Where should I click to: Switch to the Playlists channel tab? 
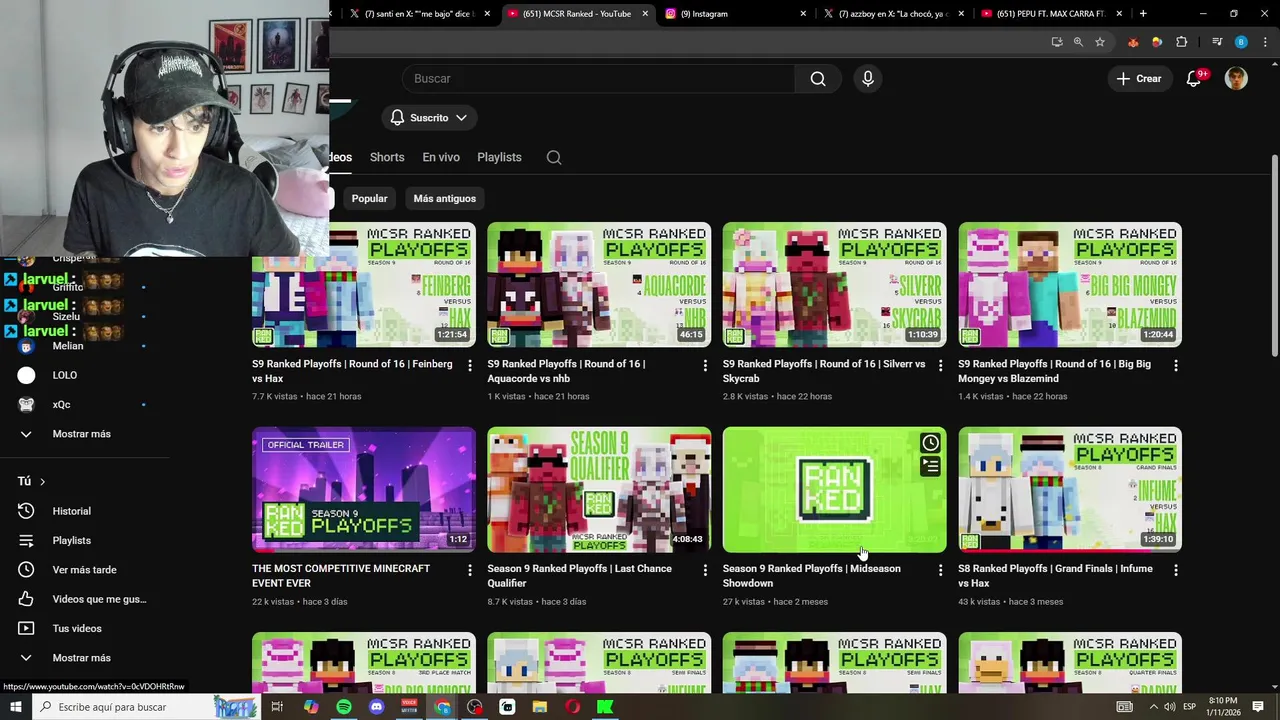tap(499, 158)
